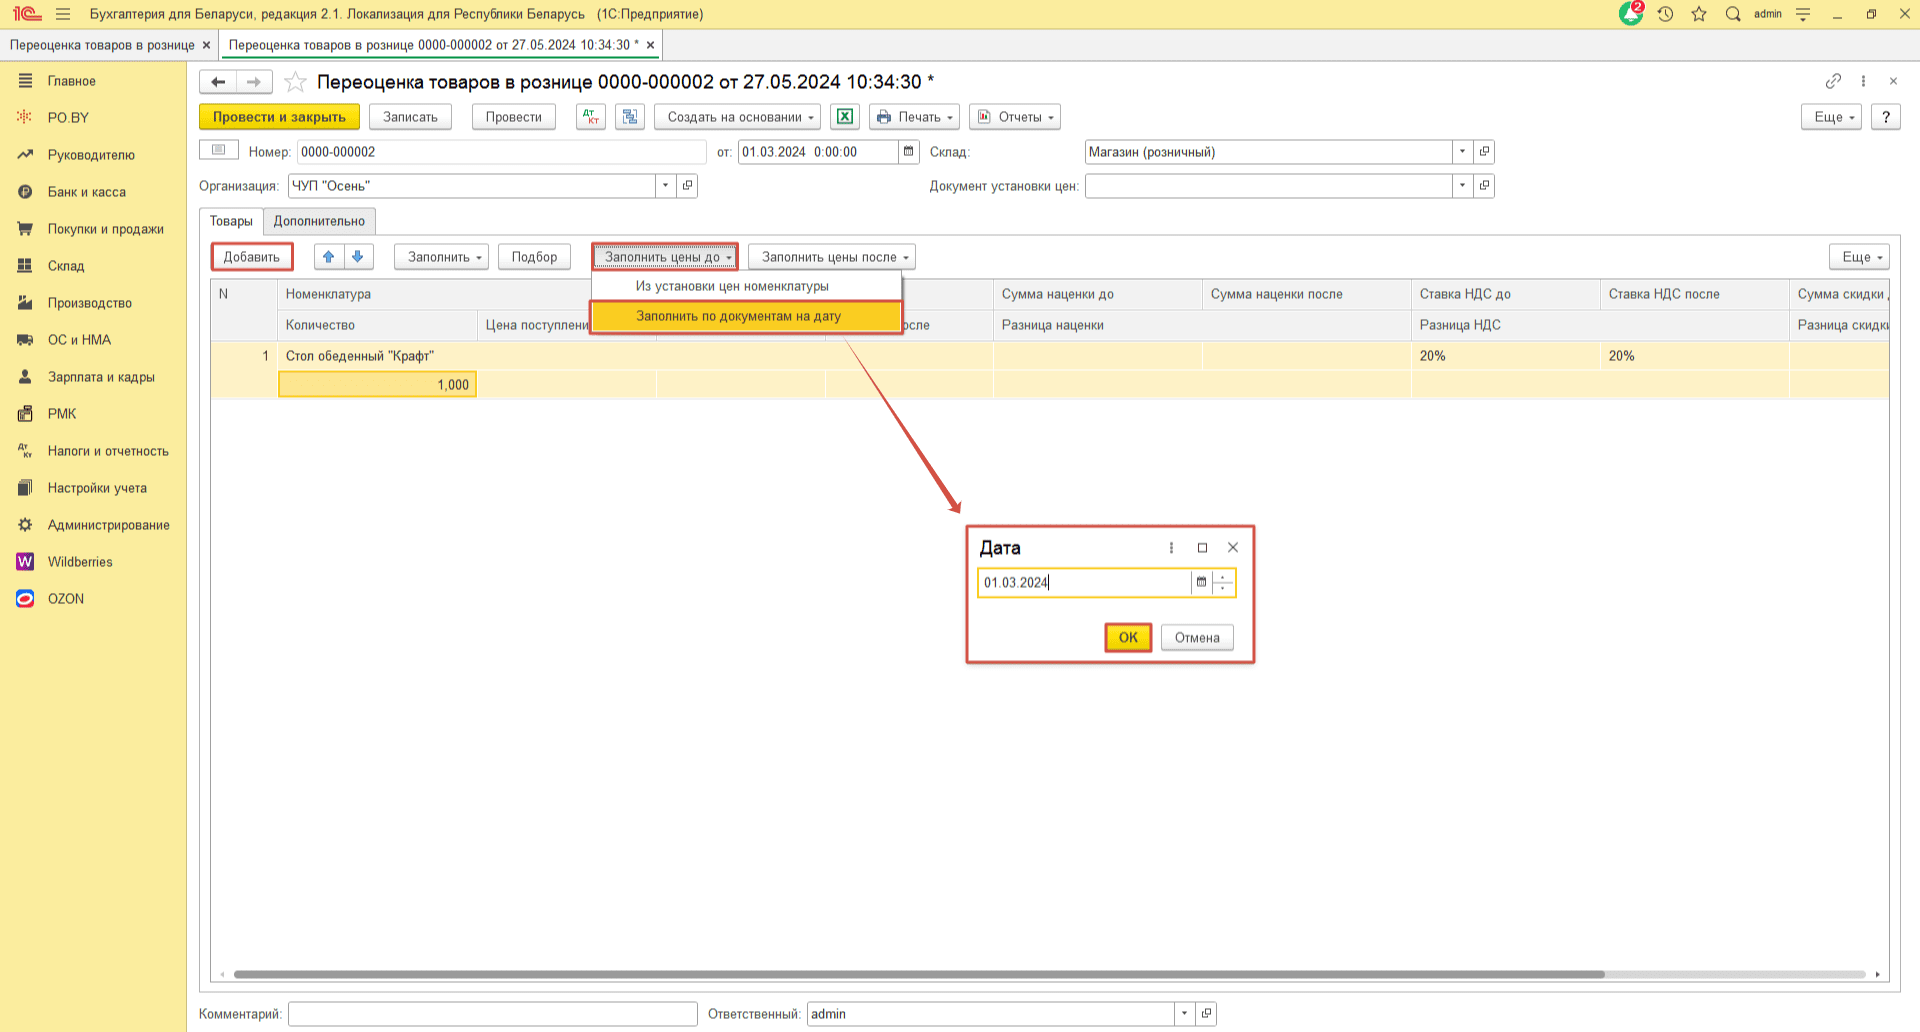The height and width of the screenshot is (1032, 1920).
Task: Open the Заполнить цены после dropdown
Action: pos(832,257)
